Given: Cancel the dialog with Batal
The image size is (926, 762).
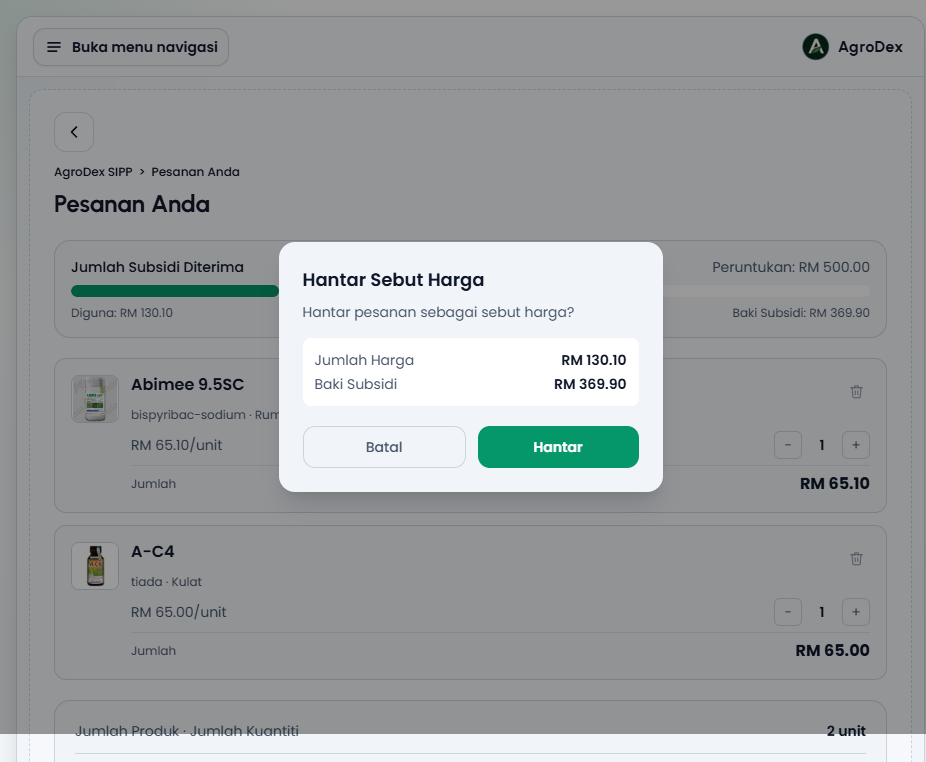Looking at the screenshot, I should coord(384,447).
